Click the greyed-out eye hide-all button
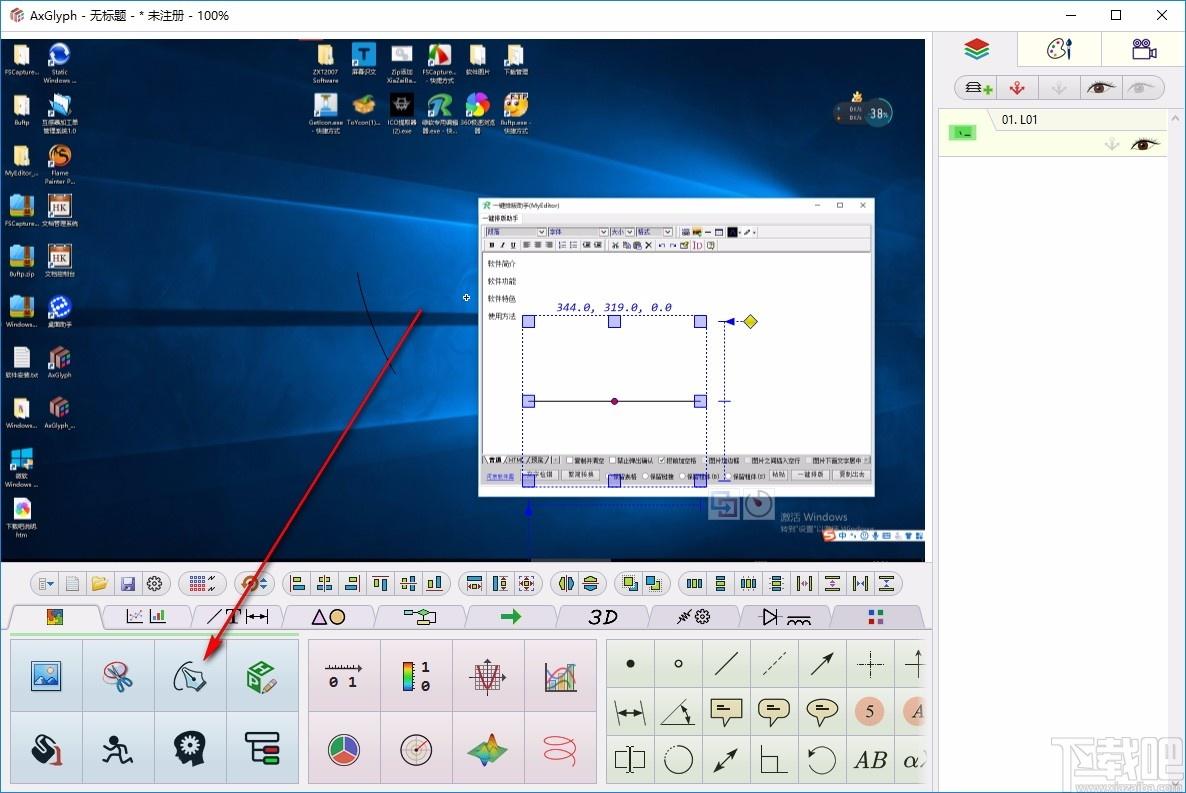The width and height of the screenshot is (1186, 793). [1141, 88]
